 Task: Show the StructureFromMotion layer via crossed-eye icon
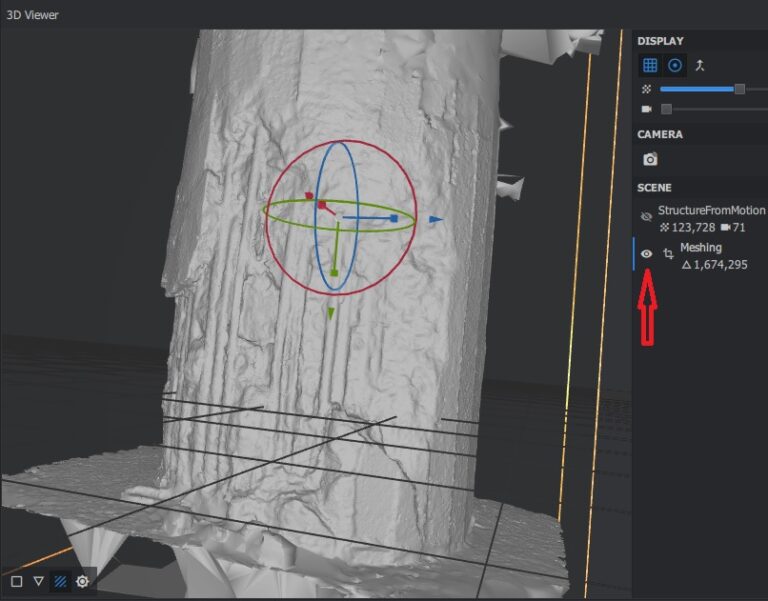click(646, 214)
